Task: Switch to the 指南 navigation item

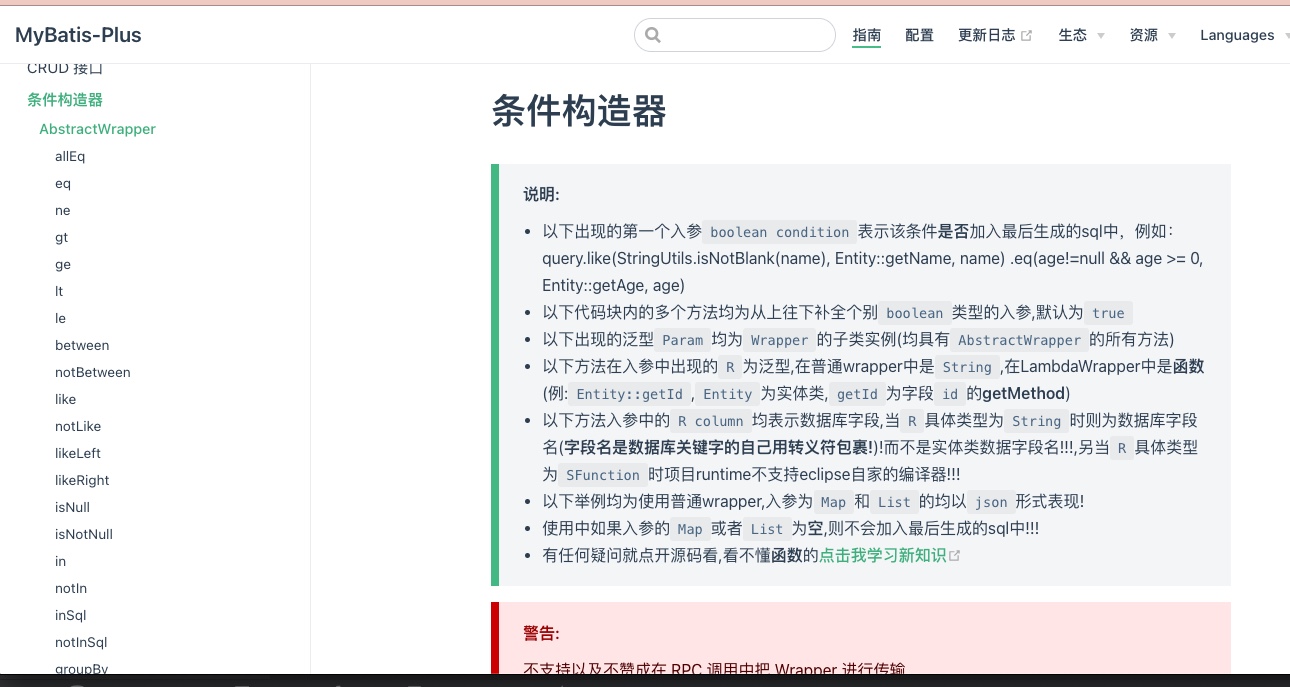Action: tap(867, 35)
